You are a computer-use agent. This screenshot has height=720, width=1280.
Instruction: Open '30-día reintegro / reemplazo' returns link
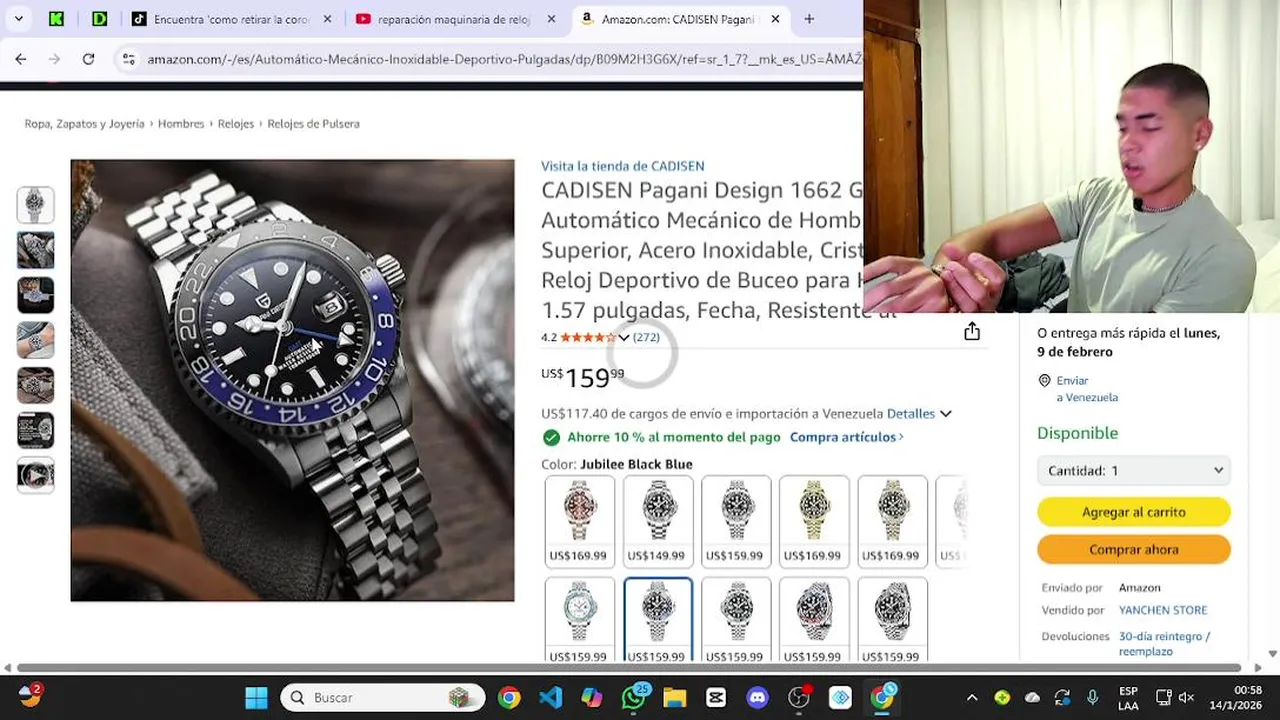click(1165, 644)
